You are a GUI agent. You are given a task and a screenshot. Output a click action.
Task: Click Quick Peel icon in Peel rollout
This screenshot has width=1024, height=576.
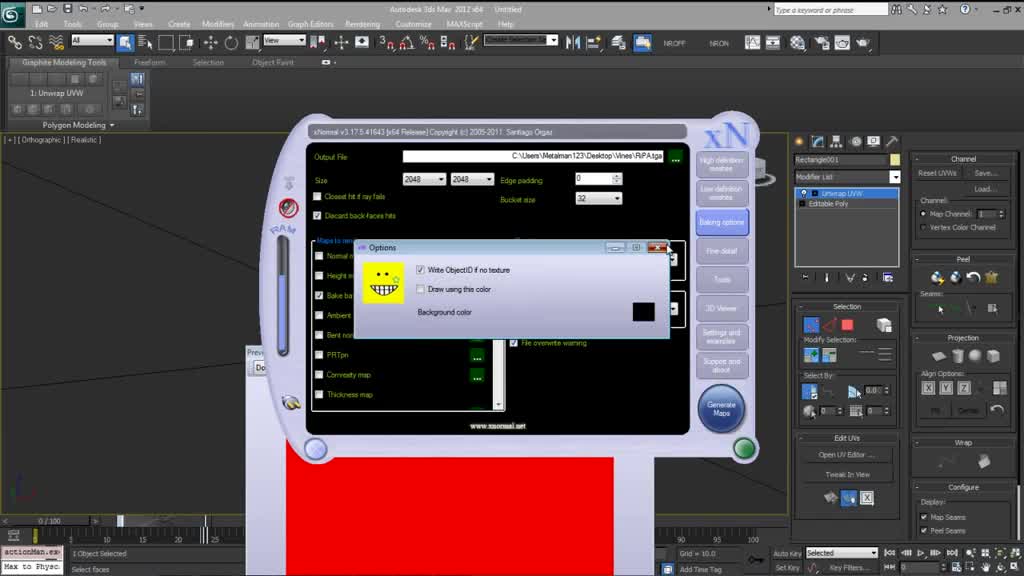[937, 278]
